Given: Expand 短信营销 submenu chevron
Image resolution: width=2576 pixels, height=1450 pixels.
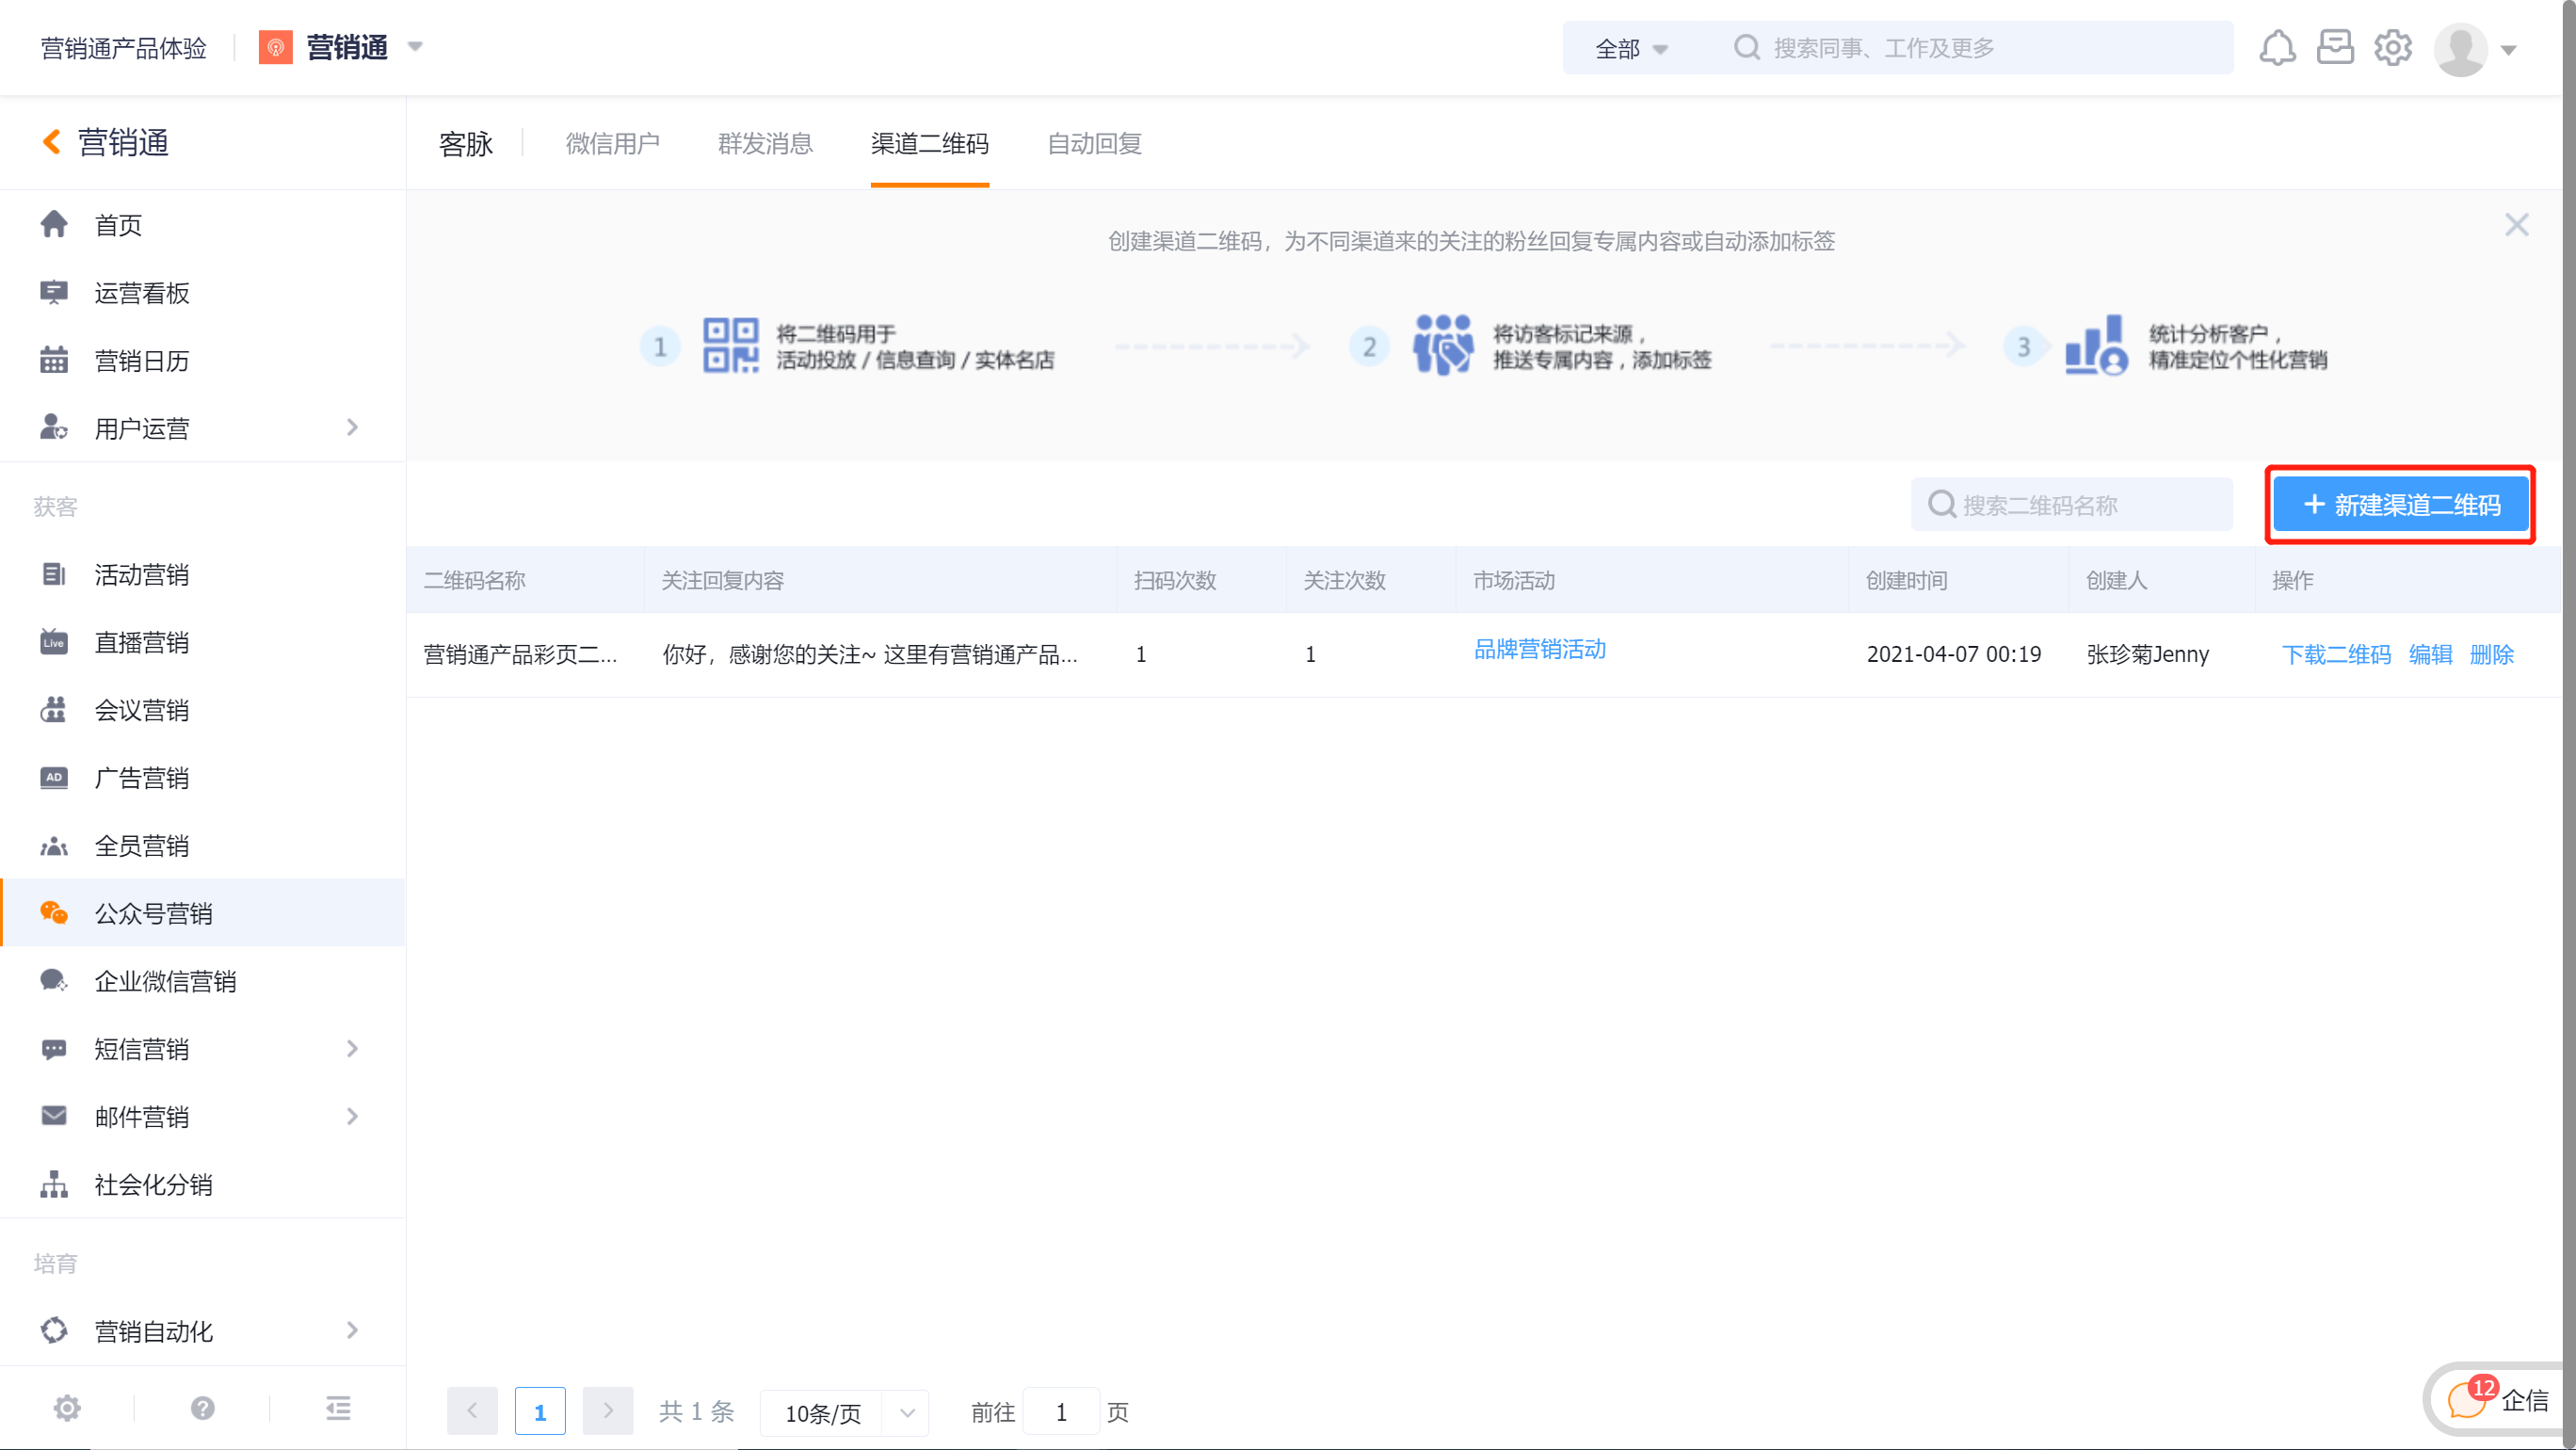Looking at the screenshot, I should [352, 1049].
